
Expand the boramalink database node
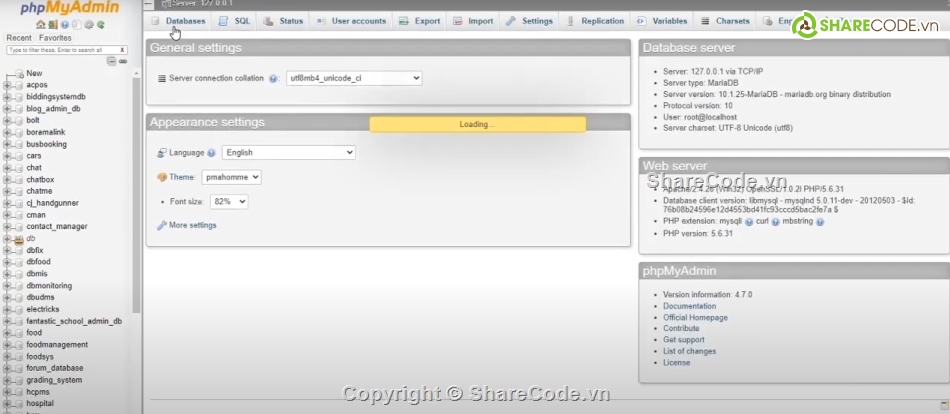pyautogui.click(x=7, y=133)
